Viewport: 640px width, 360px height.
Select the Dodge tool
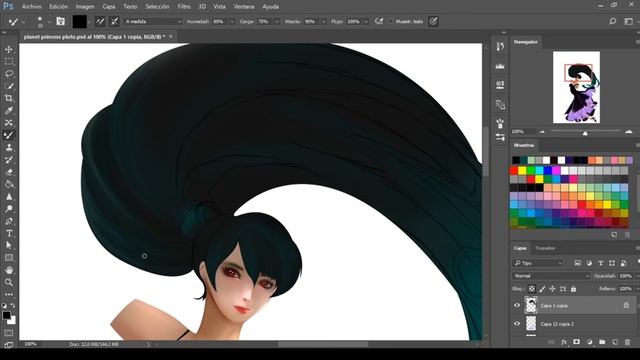pos(9,209)
